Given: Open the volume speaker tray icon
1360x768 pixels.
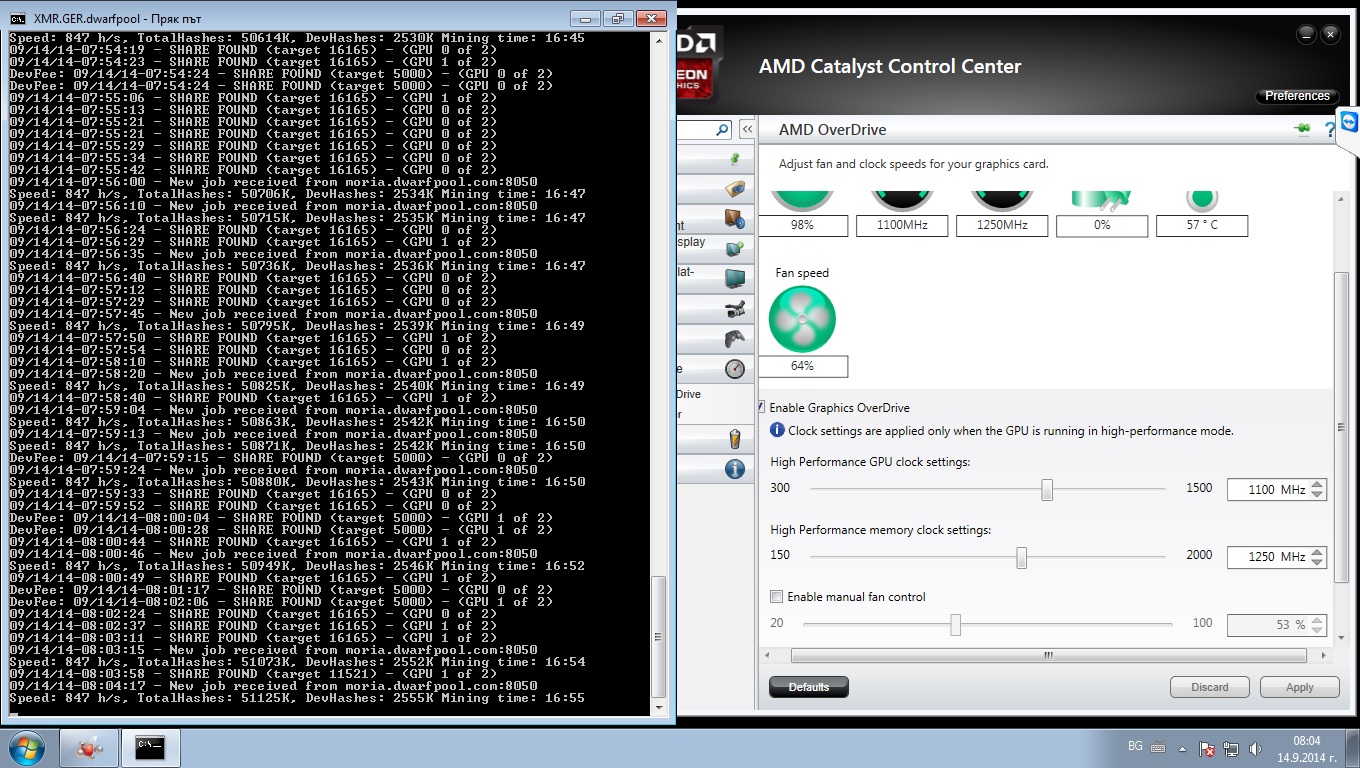Looking at the screenshot, I should click(x=1254, y=748).
